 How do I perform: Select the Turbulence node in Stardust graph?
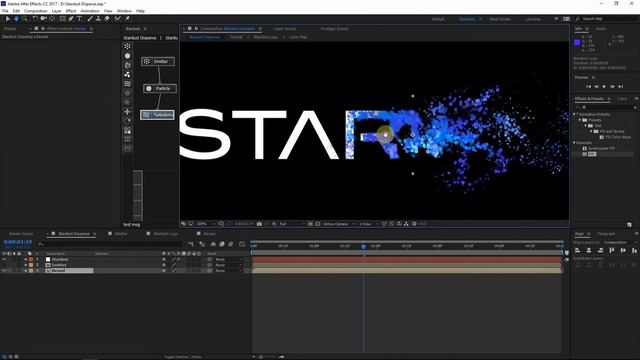(x=158, y=115)
